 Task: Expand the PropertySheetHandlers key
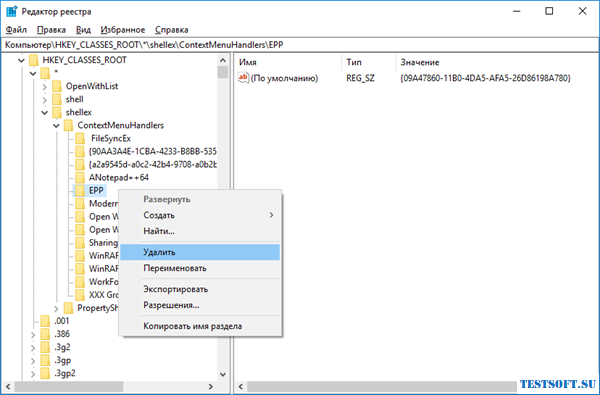click(56, 308)
